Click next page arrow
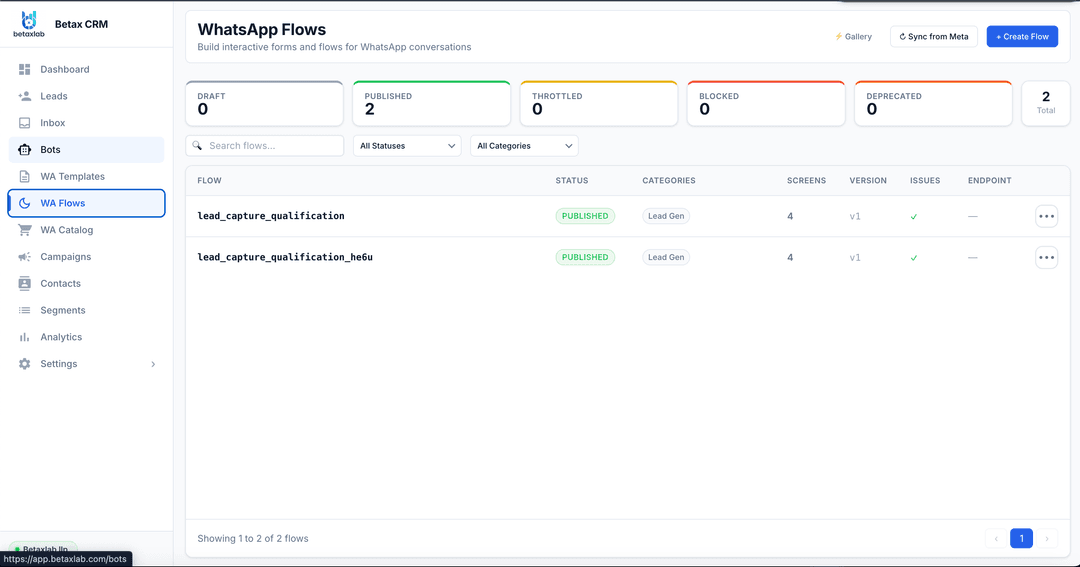The height and width of the screenshot is (567, 1080). tap(1047, 538)
